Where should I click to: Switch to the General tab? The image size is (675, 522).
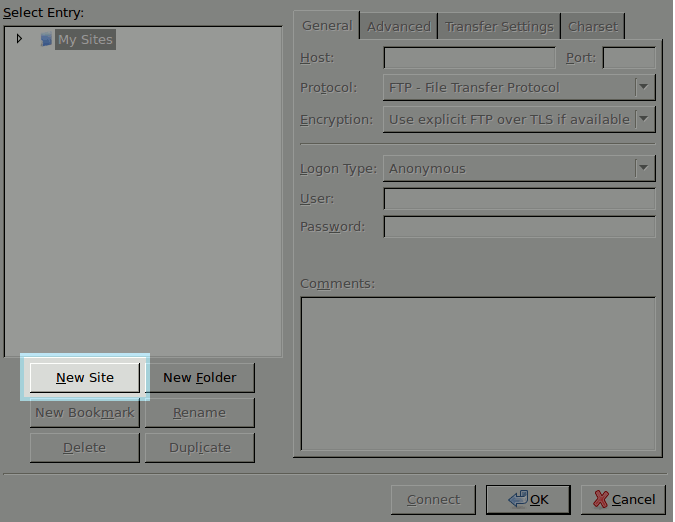[327, 26]
